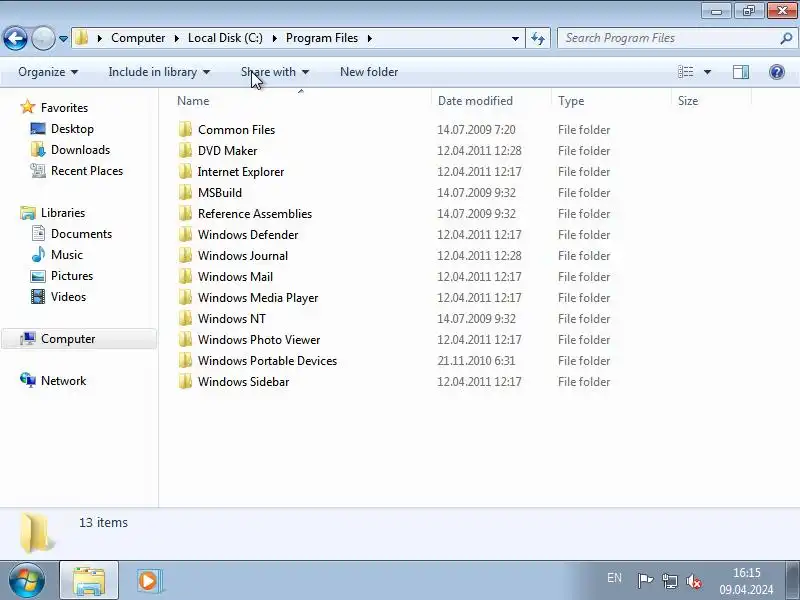Select the MSBuild folder icon
Screen dimensions: 800x600
click(185, 192)
